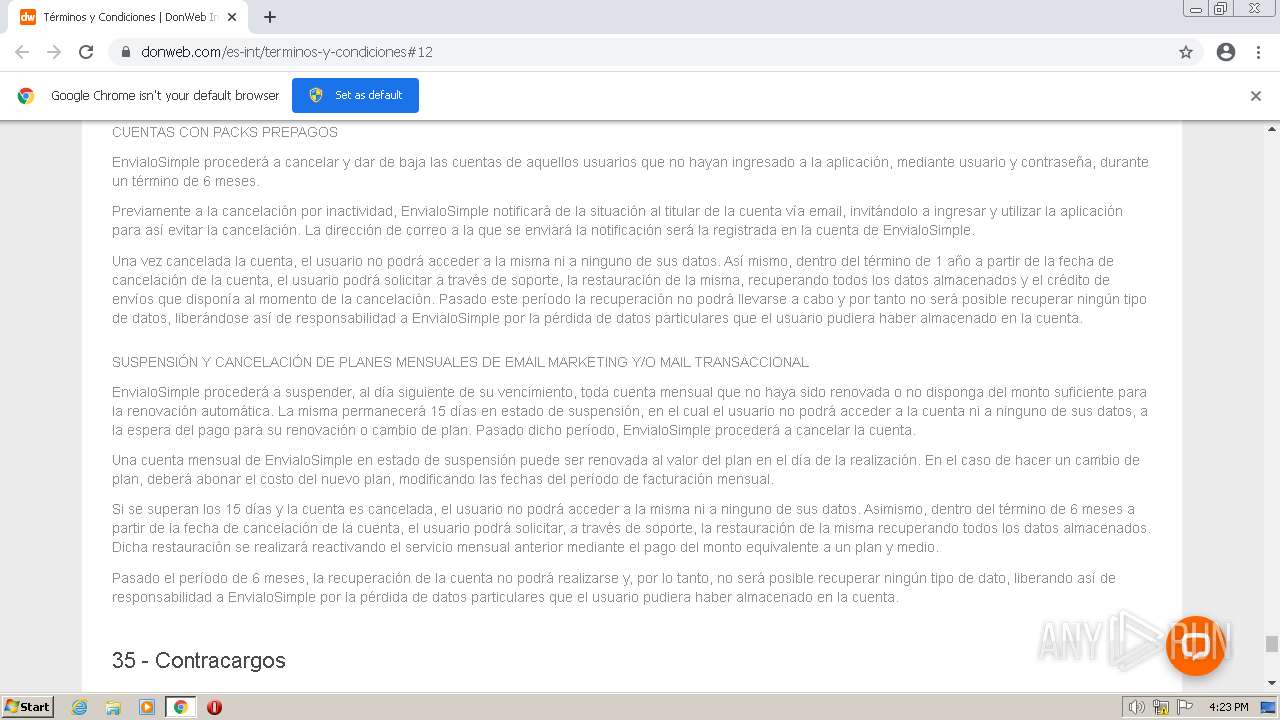Viewport: 1280px width, 720px height.
Task: Click the Set as default button
Action: pyautogui.click(x=355, y=95)
